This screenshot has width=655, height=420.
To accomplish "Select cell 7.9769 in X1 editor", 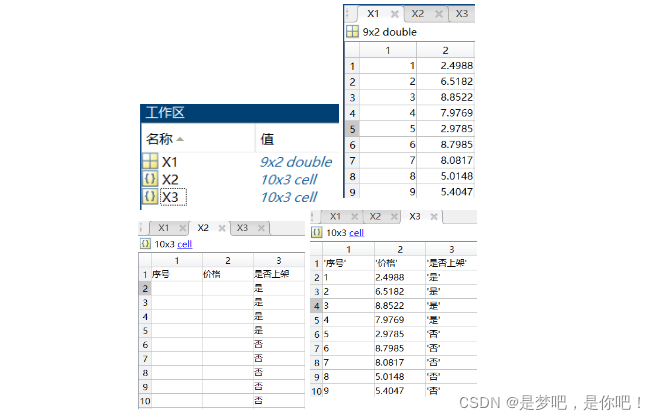I will pyautogui.click(x=445, y=113).
